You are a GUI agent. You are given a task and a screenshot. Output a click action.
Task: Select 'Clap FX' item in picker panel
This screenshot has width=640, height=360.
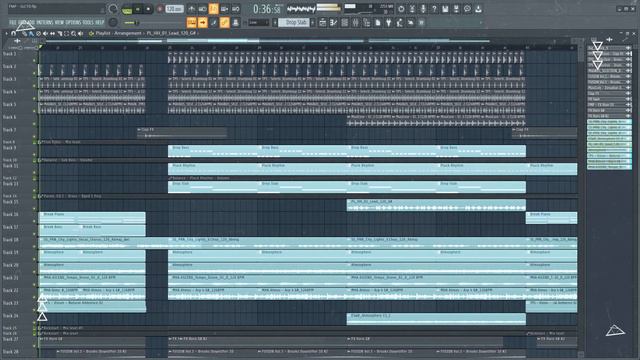click(609, 93)
